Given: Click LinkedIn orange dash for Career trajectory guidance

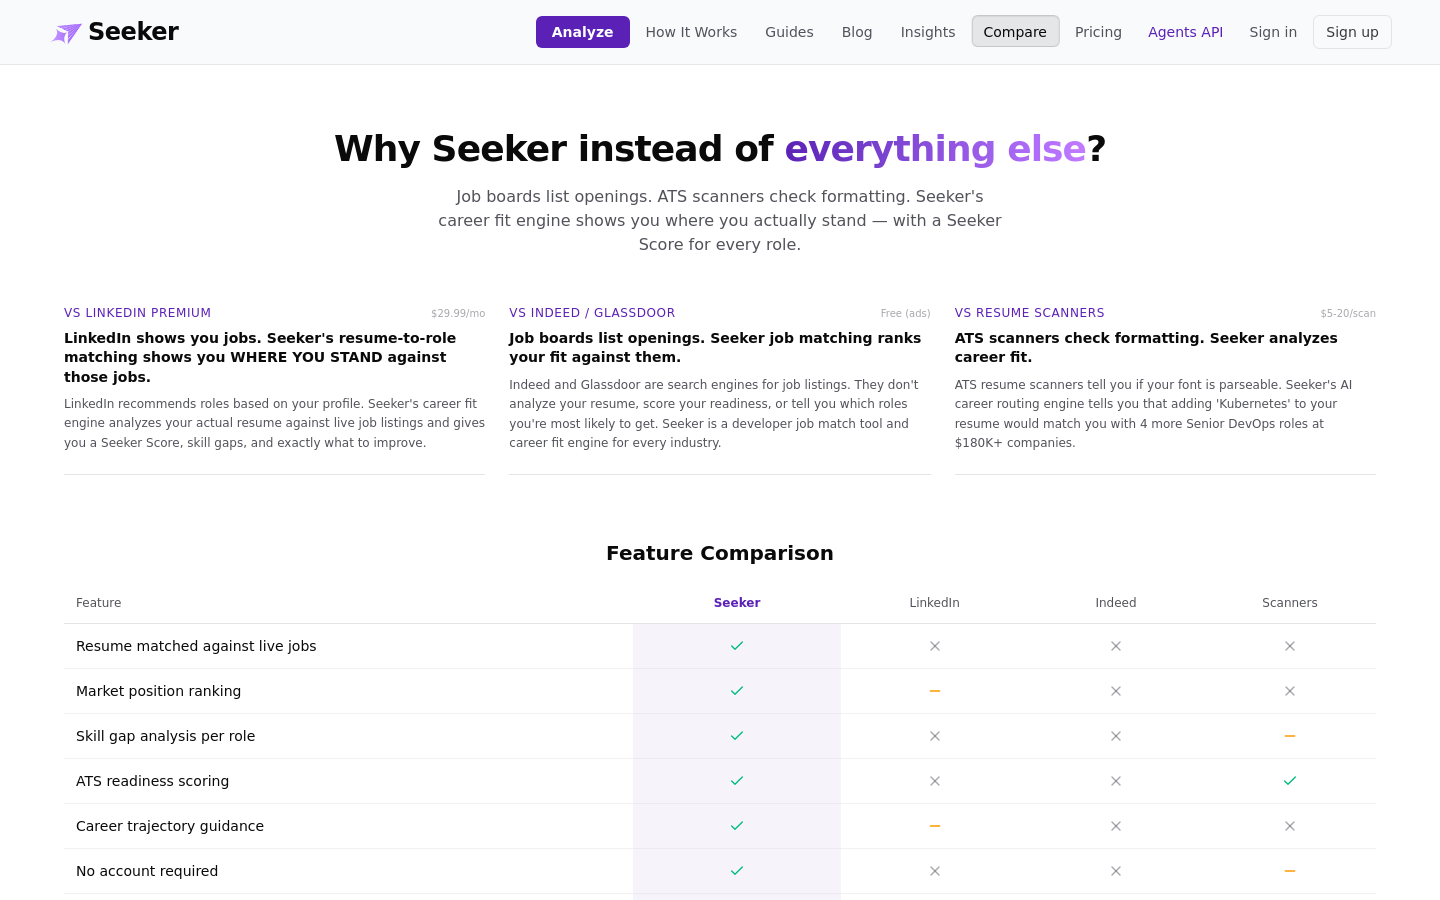Looking at the screenshot, I should click(935, 826).
